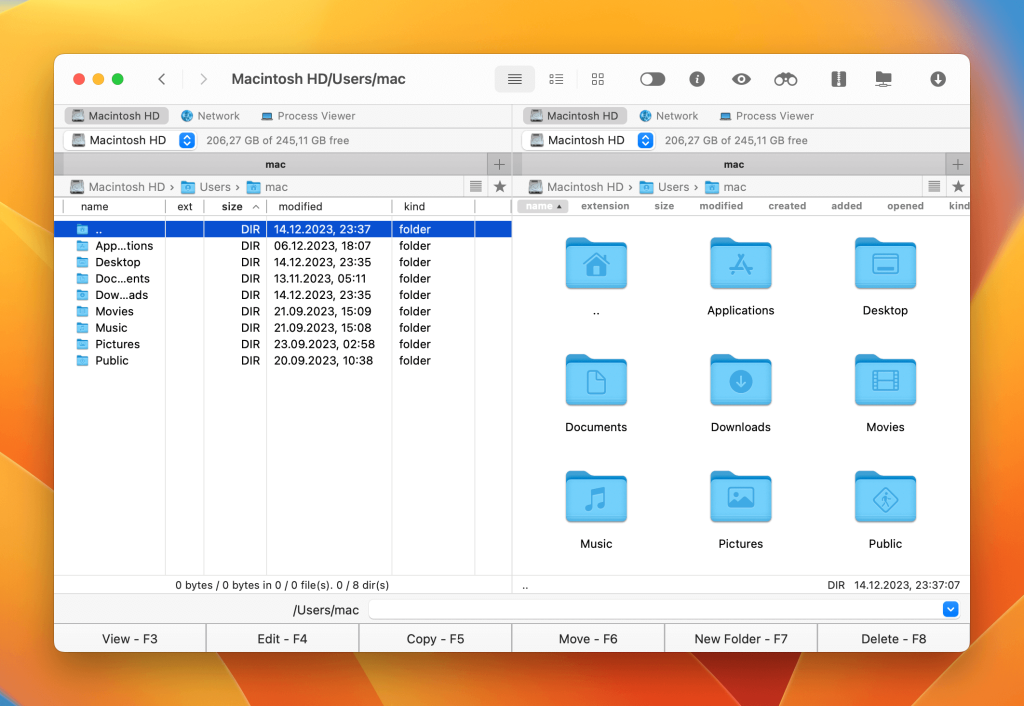Expand the command line history dropdown
Screen dimensions: 1024x706
950,609
